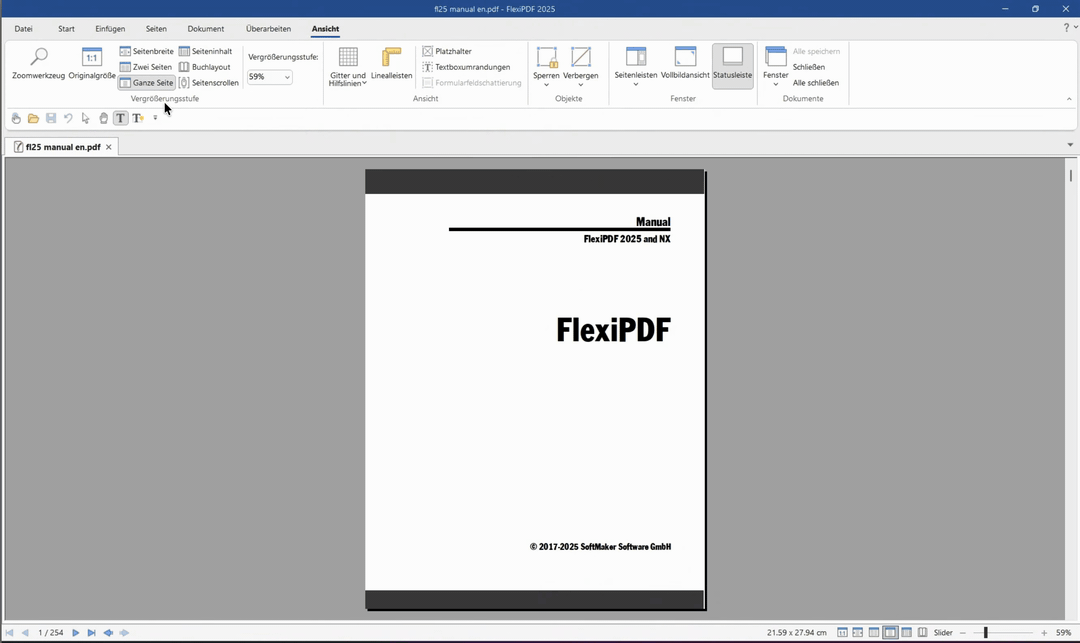Click the Undo arrow in the quick toolbar

(68, 118)
